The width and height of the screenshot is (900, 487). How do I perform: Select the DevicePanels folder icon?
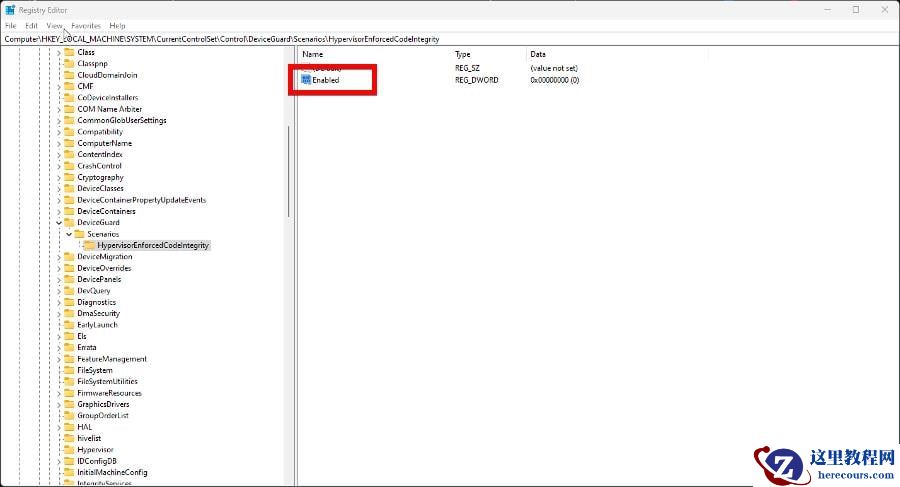69,280
